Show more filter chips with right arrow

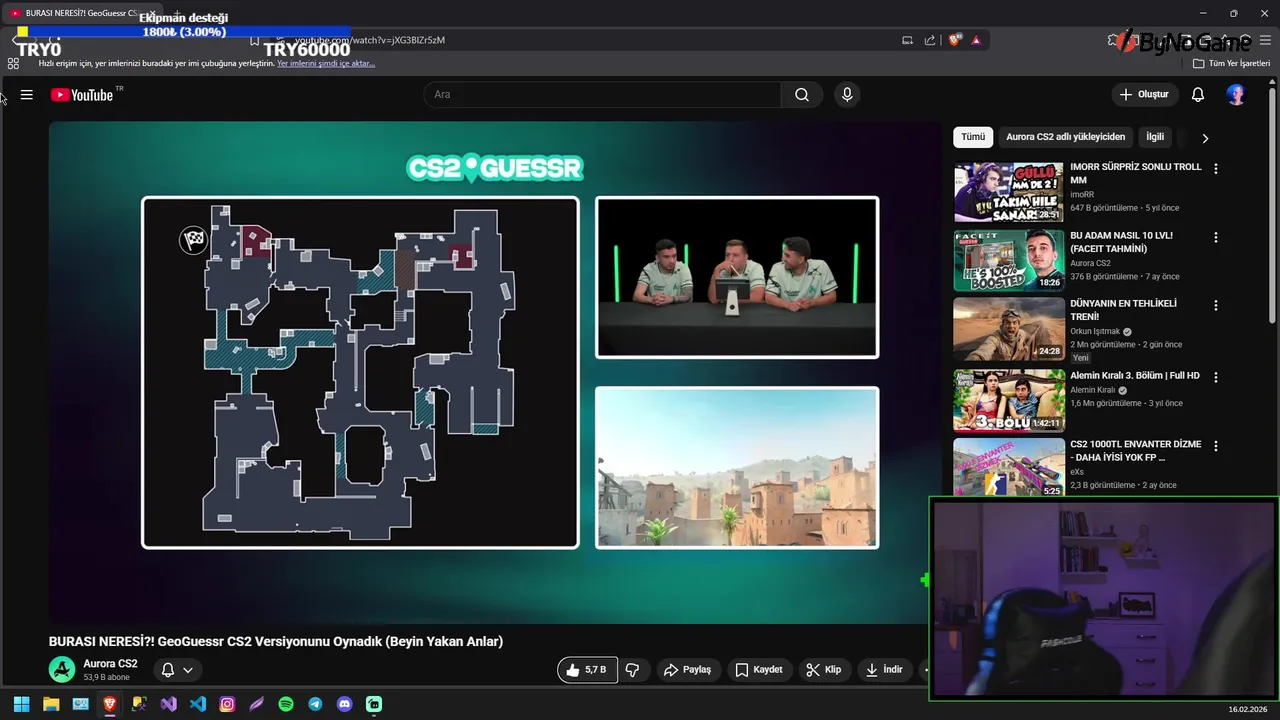pyautogui.click(x=1205, y=138)
